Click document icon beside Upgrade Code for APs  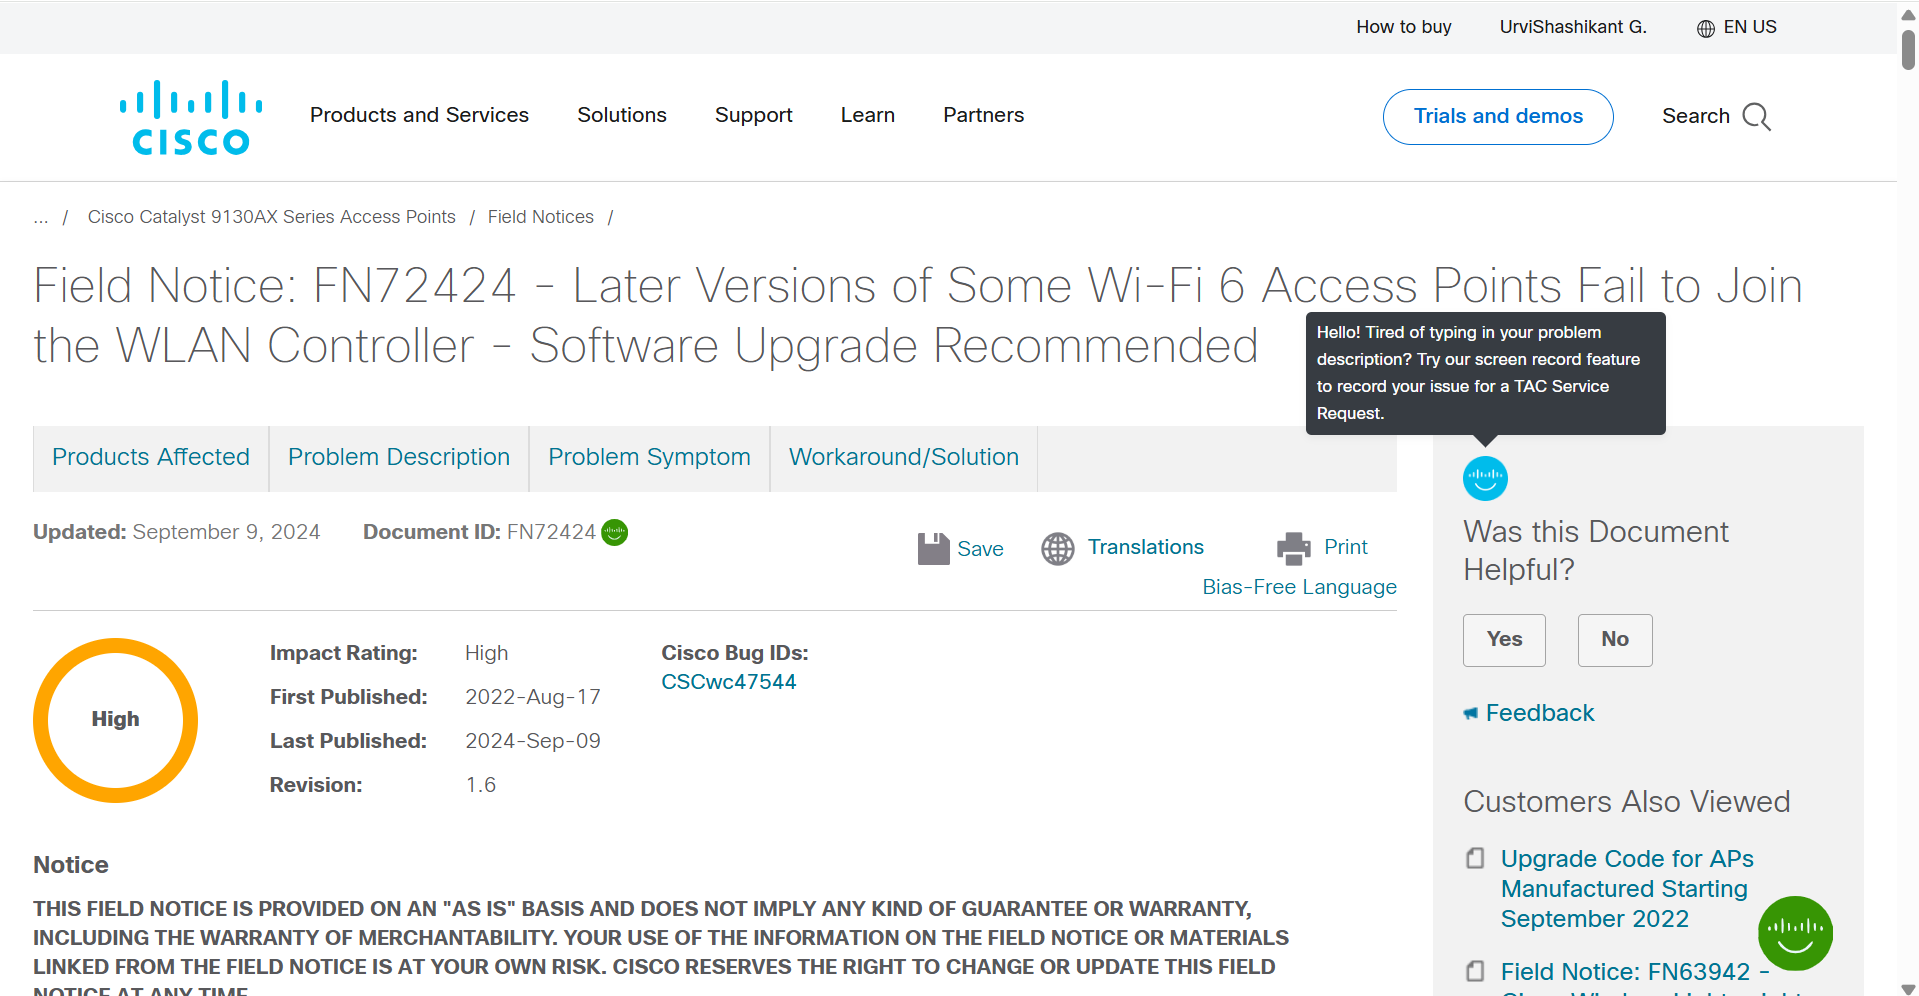(1475, 858)
